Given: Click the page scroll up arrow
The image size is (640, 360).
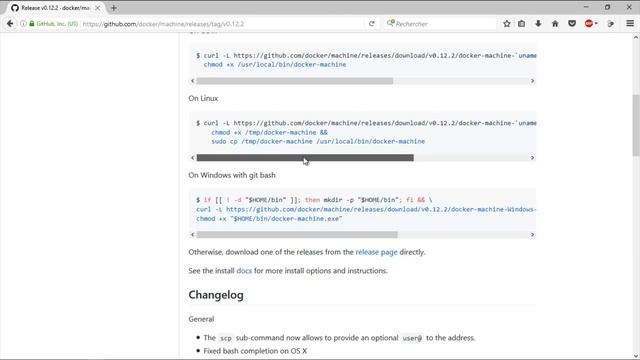Looking at the screenshot, I should 636,37.
